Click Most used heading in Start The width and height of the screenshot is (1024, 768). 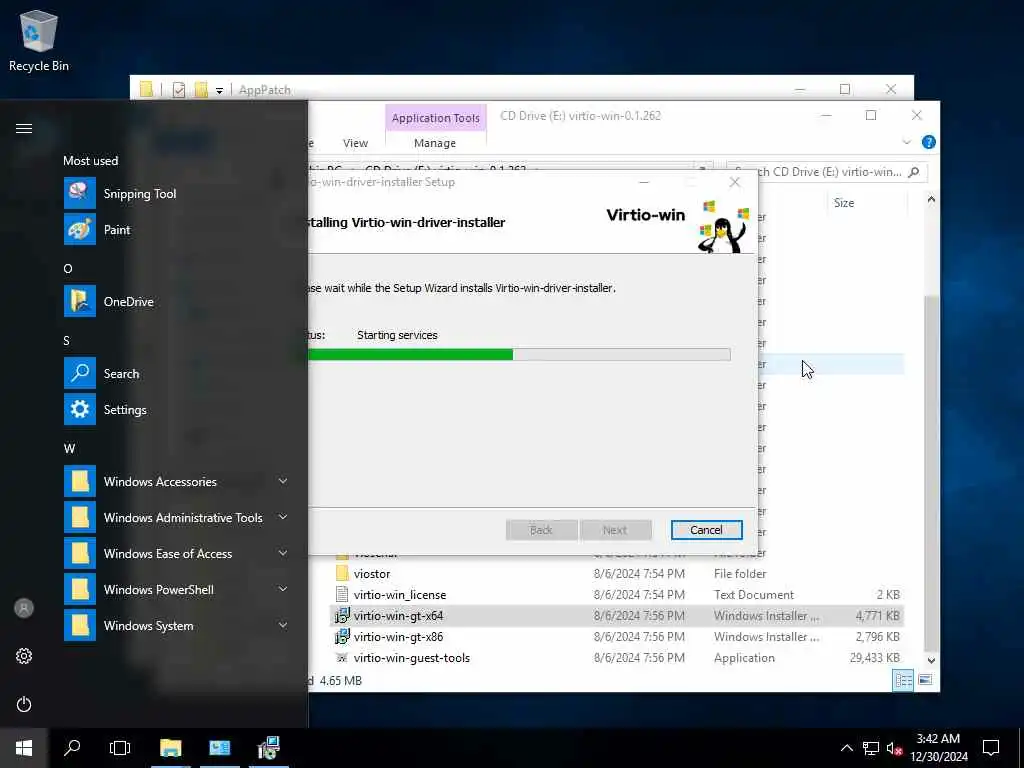point(91,161)
